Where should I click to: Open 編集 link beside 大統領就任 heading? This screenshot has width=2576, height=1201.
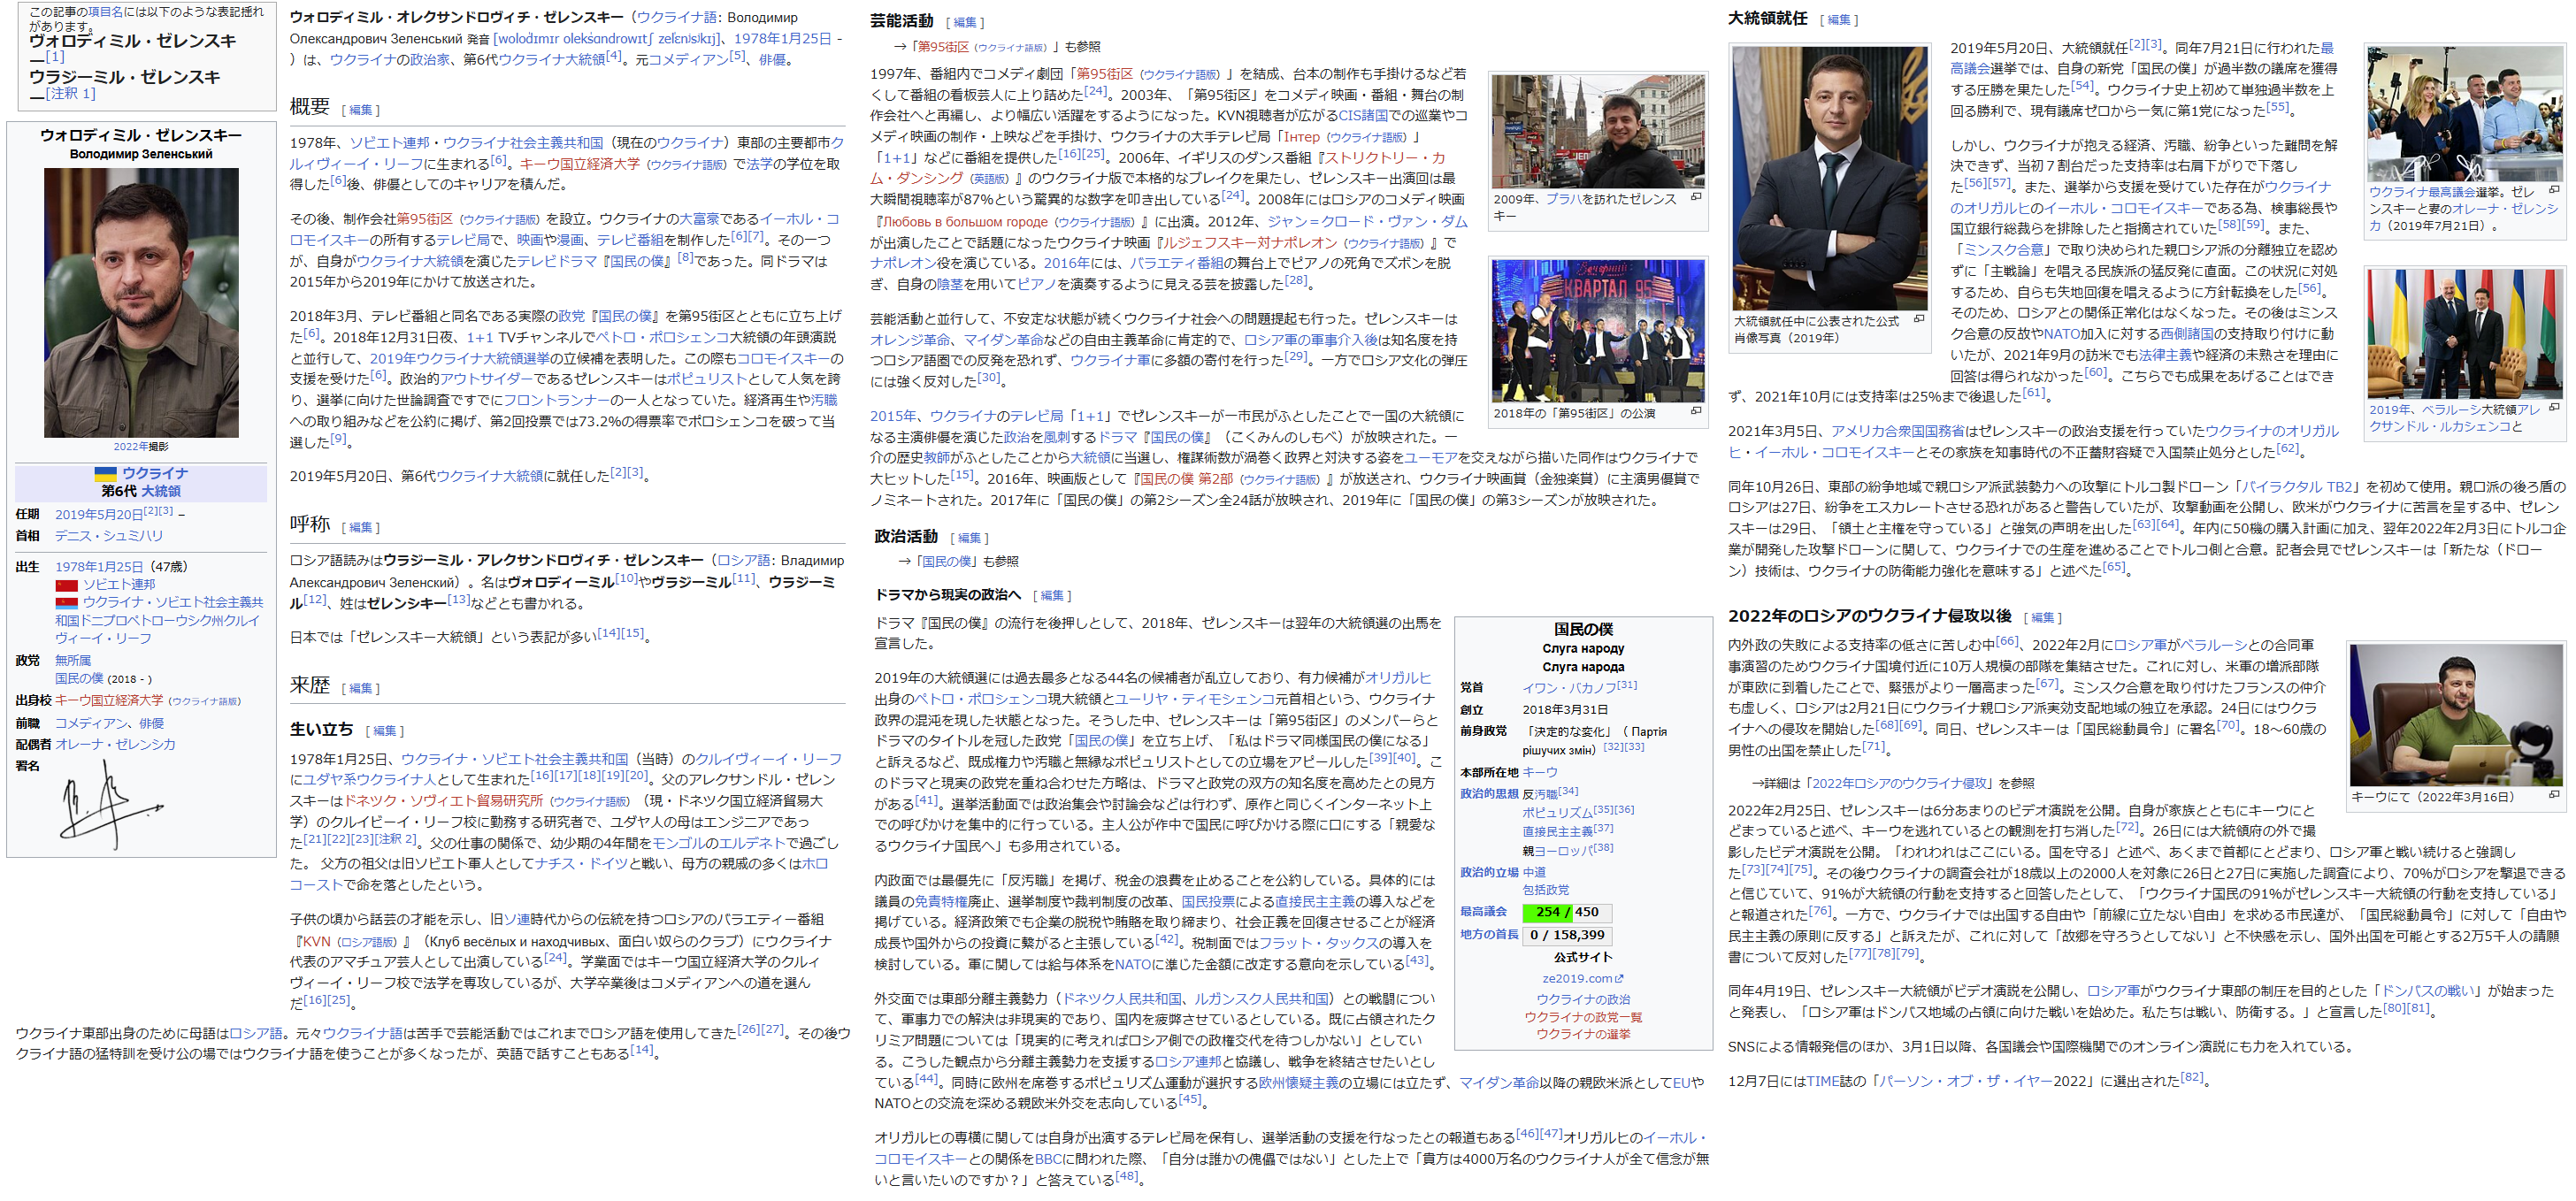pyautogui.click(x=1838, y=20)
